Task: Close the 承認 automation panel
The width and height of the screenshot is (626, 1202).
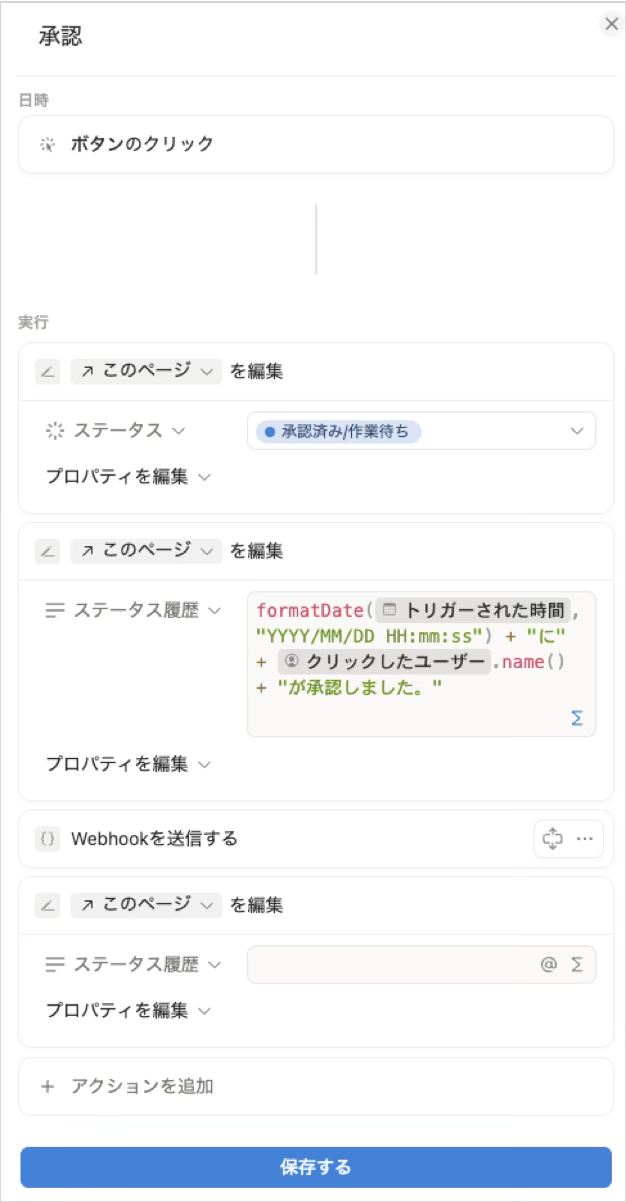Action: 610,24
